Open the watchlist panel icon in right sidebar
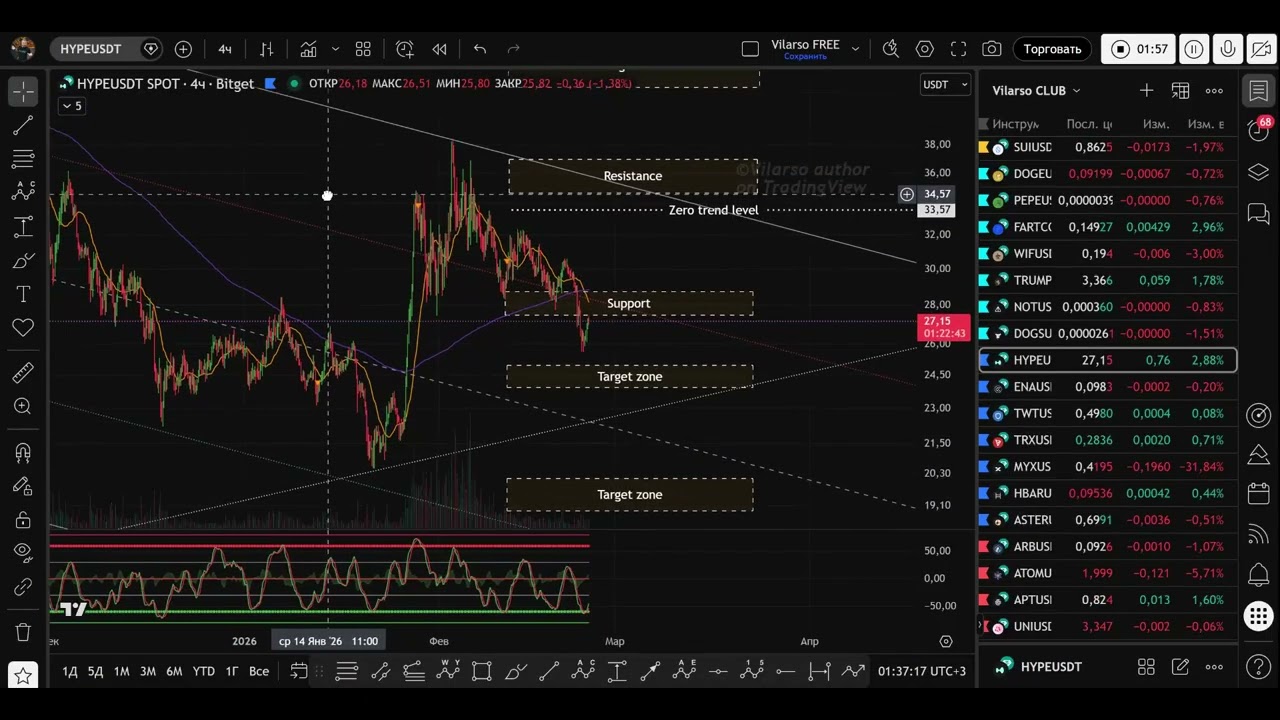This screenshot has width=1280, height=720. [x=1258, y=91]
